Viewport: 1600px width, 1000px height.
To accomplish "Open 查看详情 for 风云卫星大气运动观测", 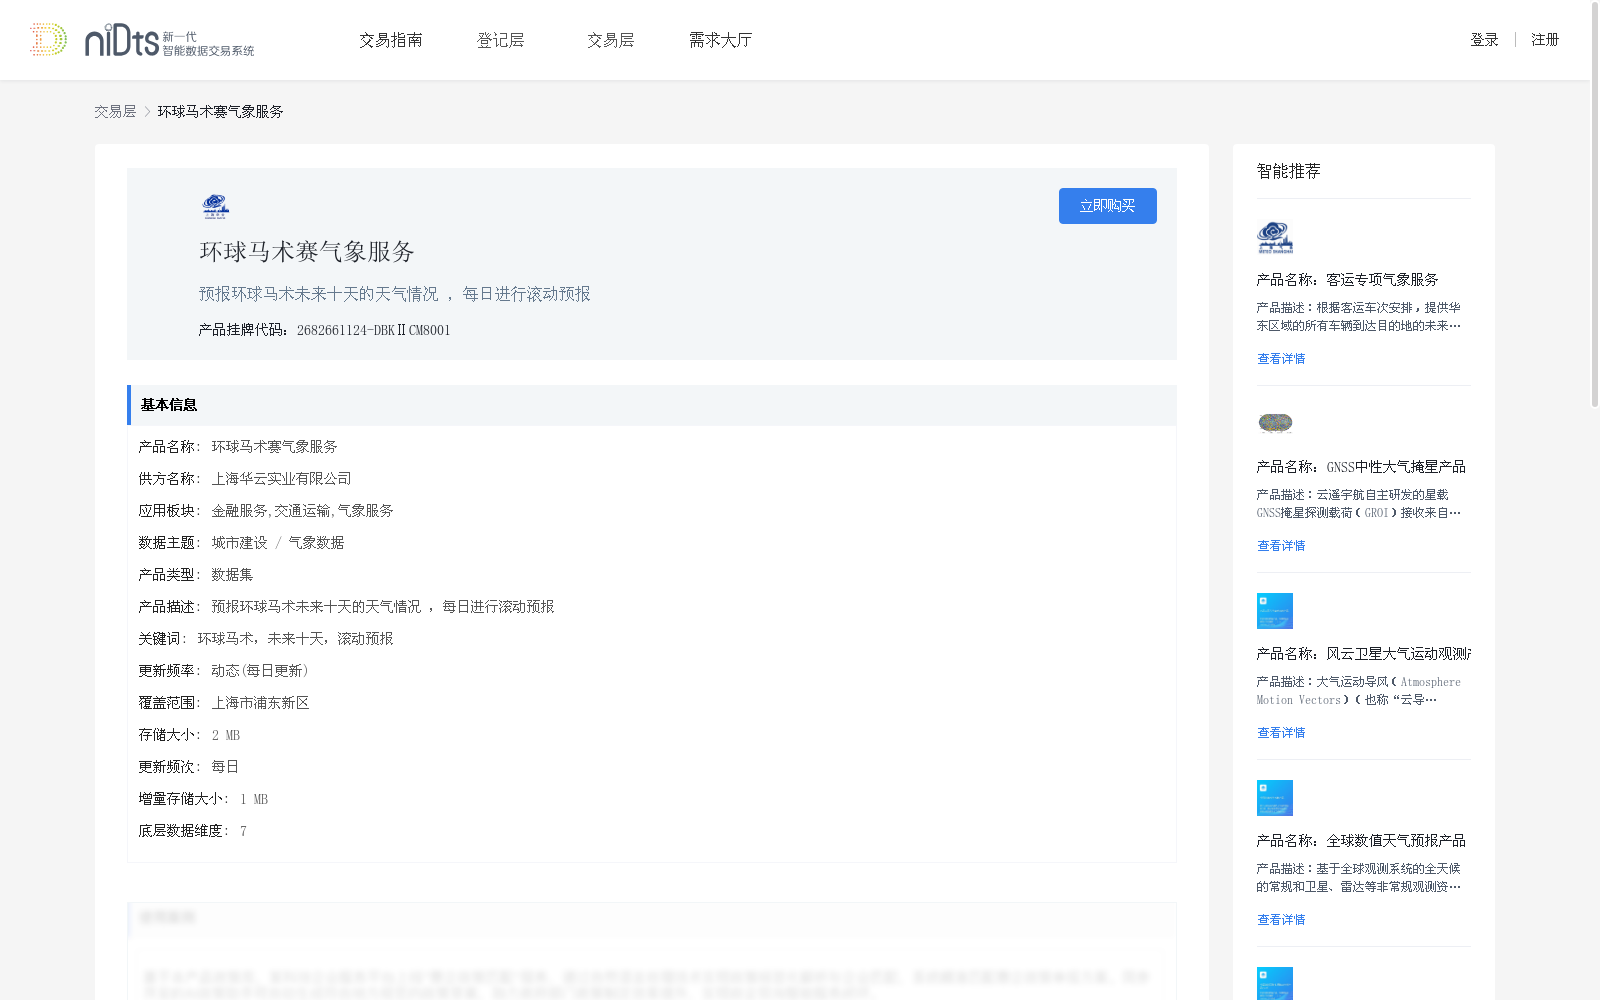I will click(1281, 733).
